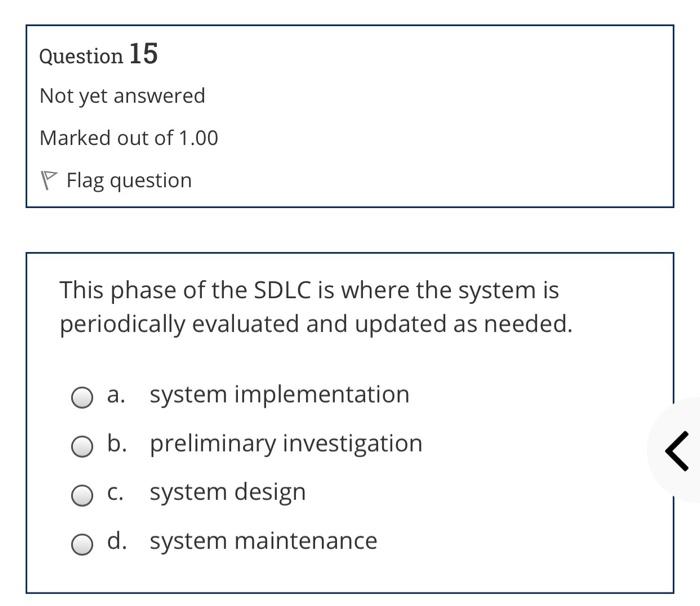Click the SDLC question prompt text
The image size is (700, 606).
(315, 307)
